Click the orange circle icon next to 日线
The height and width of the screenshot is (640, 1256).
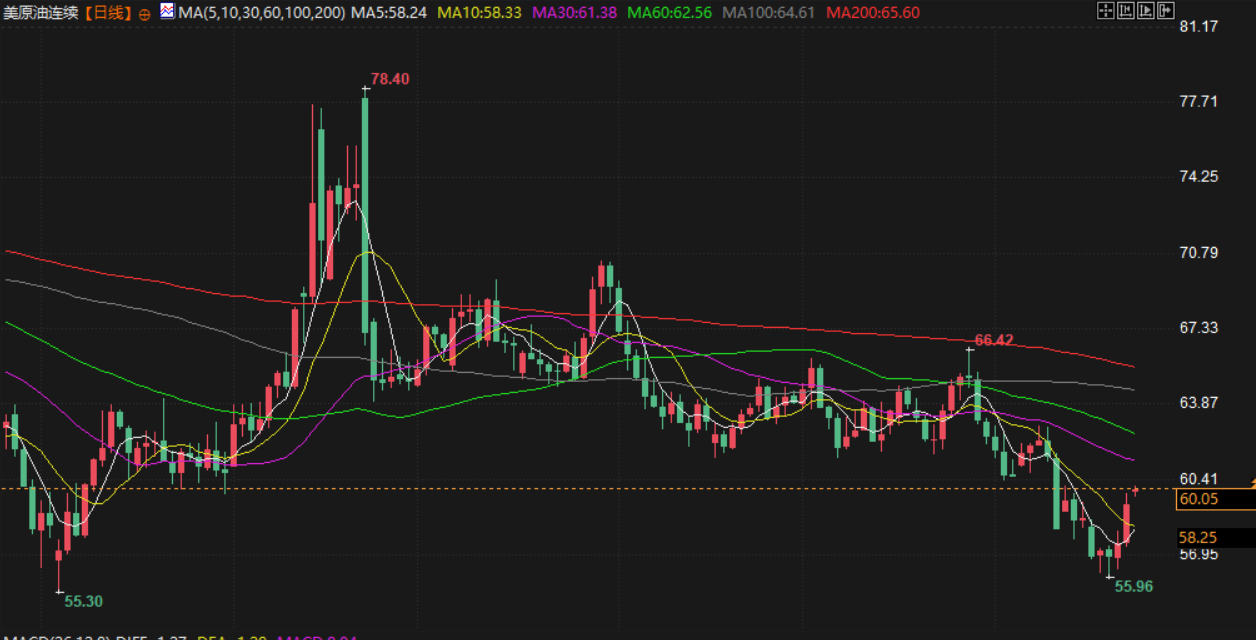click(x=144, y=13)
